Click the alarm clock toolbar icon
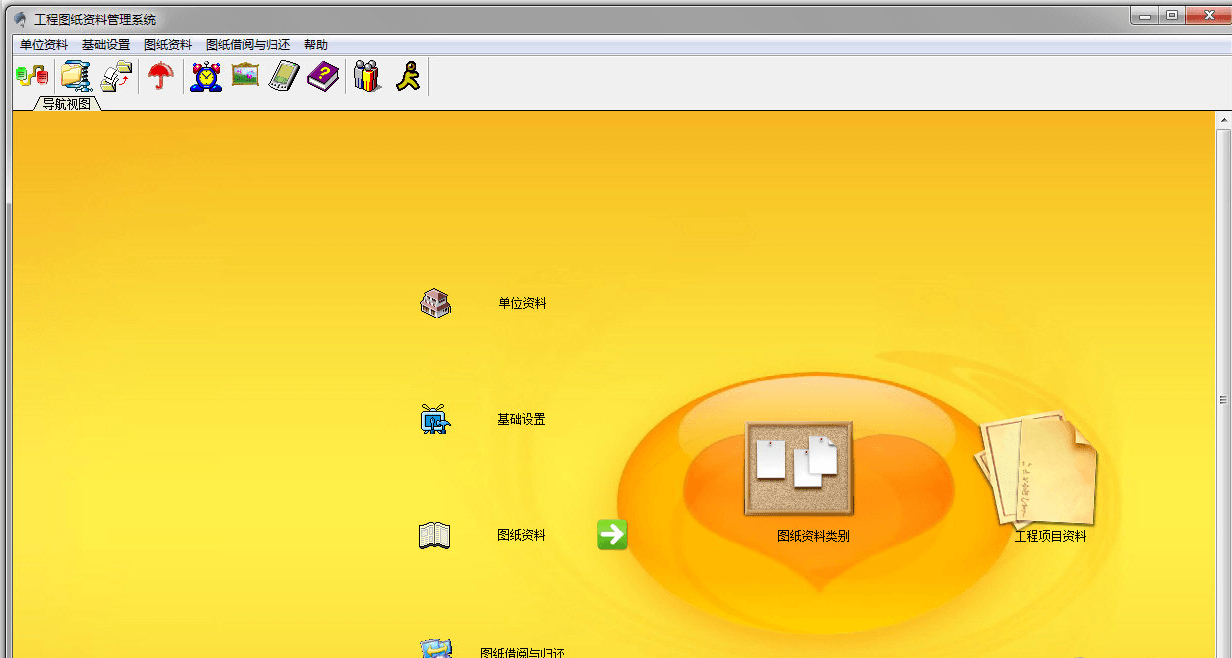This screenshot has width=1232, height=658. click(x=206, y=76)
